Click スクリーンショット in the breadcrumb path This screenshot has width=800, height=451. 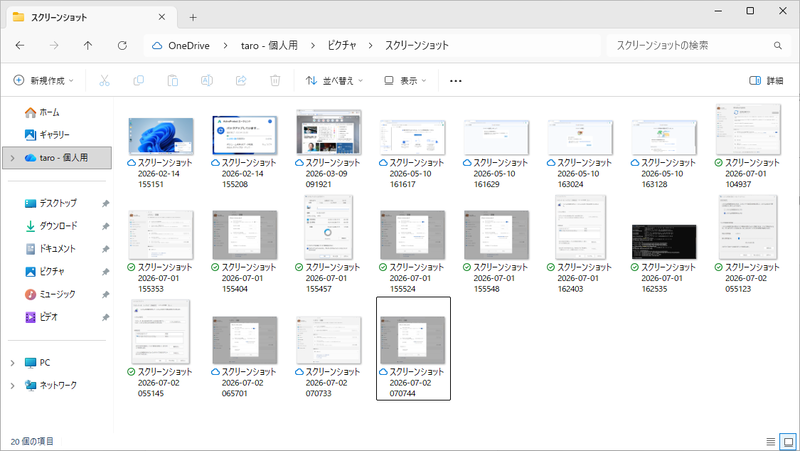click(x=416, y=45)
